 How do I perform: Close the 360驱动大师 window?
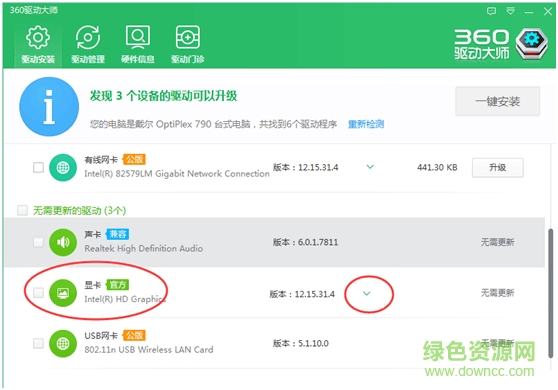[x=548, y=12]
